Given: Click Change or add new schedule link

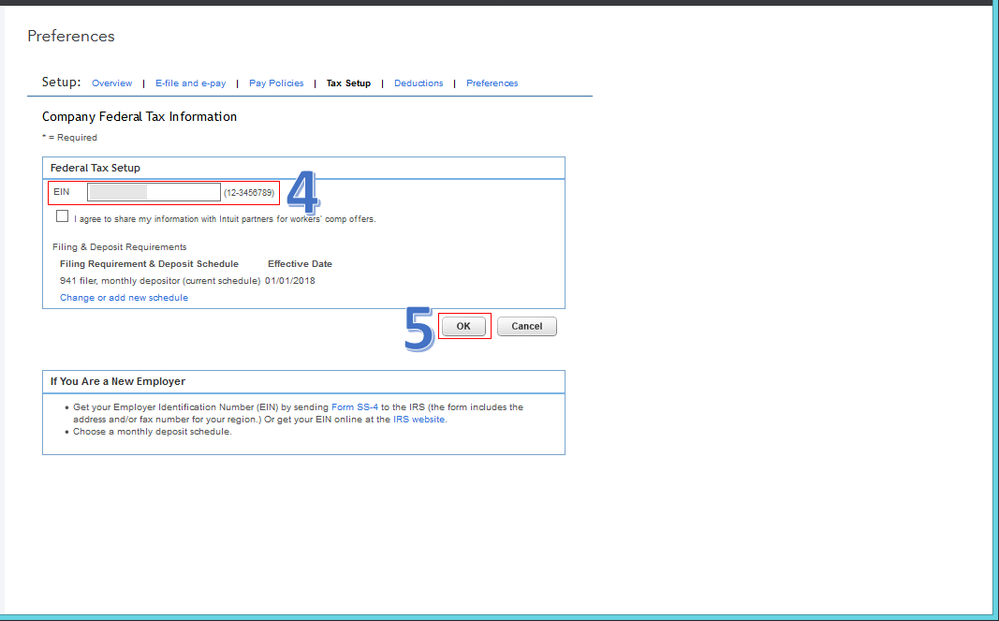Looking at the screenshot, I should tap(124, 297).
